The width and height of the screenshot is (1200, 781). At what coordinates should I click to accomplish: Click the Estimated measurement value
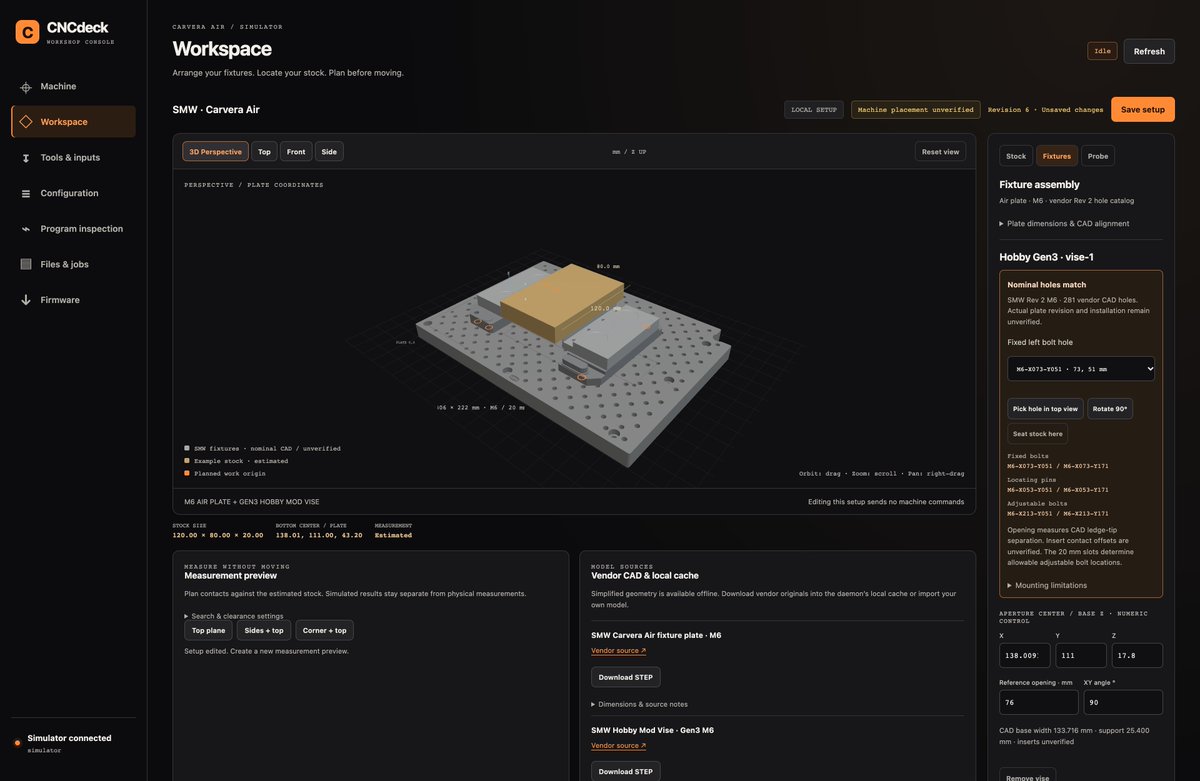click(393, 535)
